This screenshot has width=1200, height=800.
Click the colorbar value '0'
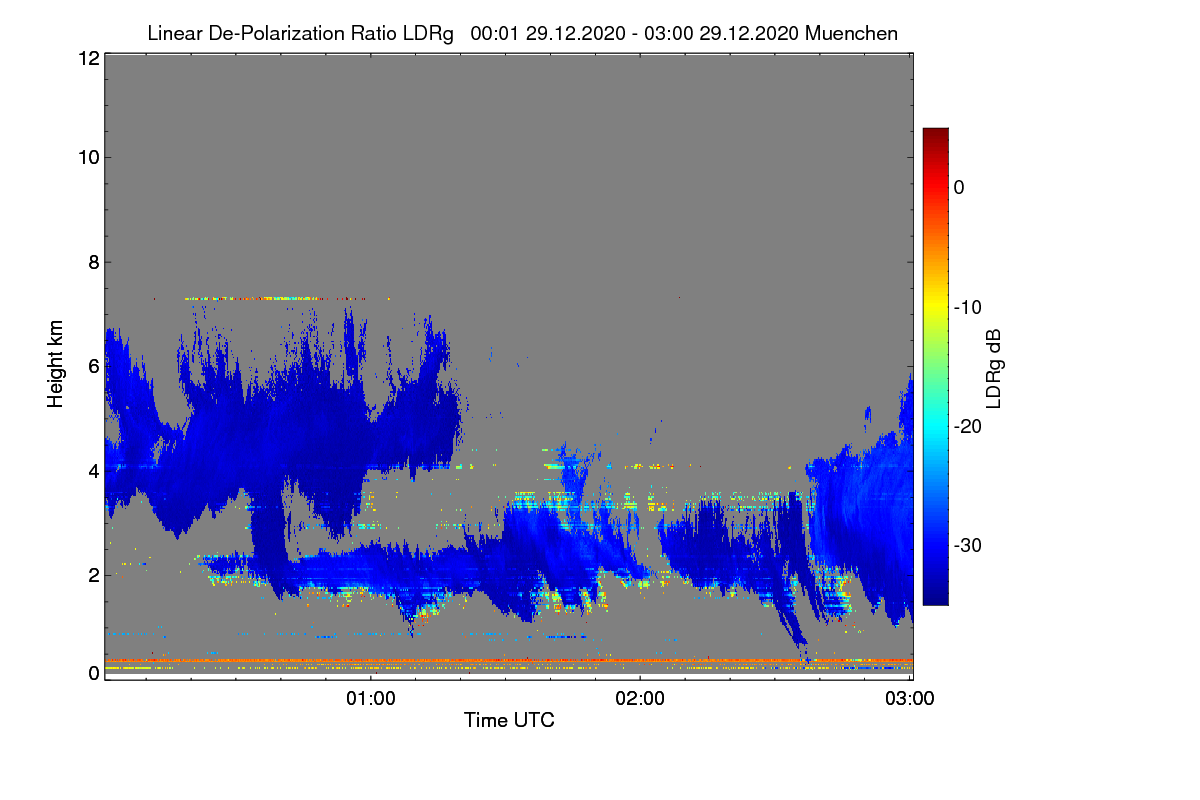(x=959, y=187)
